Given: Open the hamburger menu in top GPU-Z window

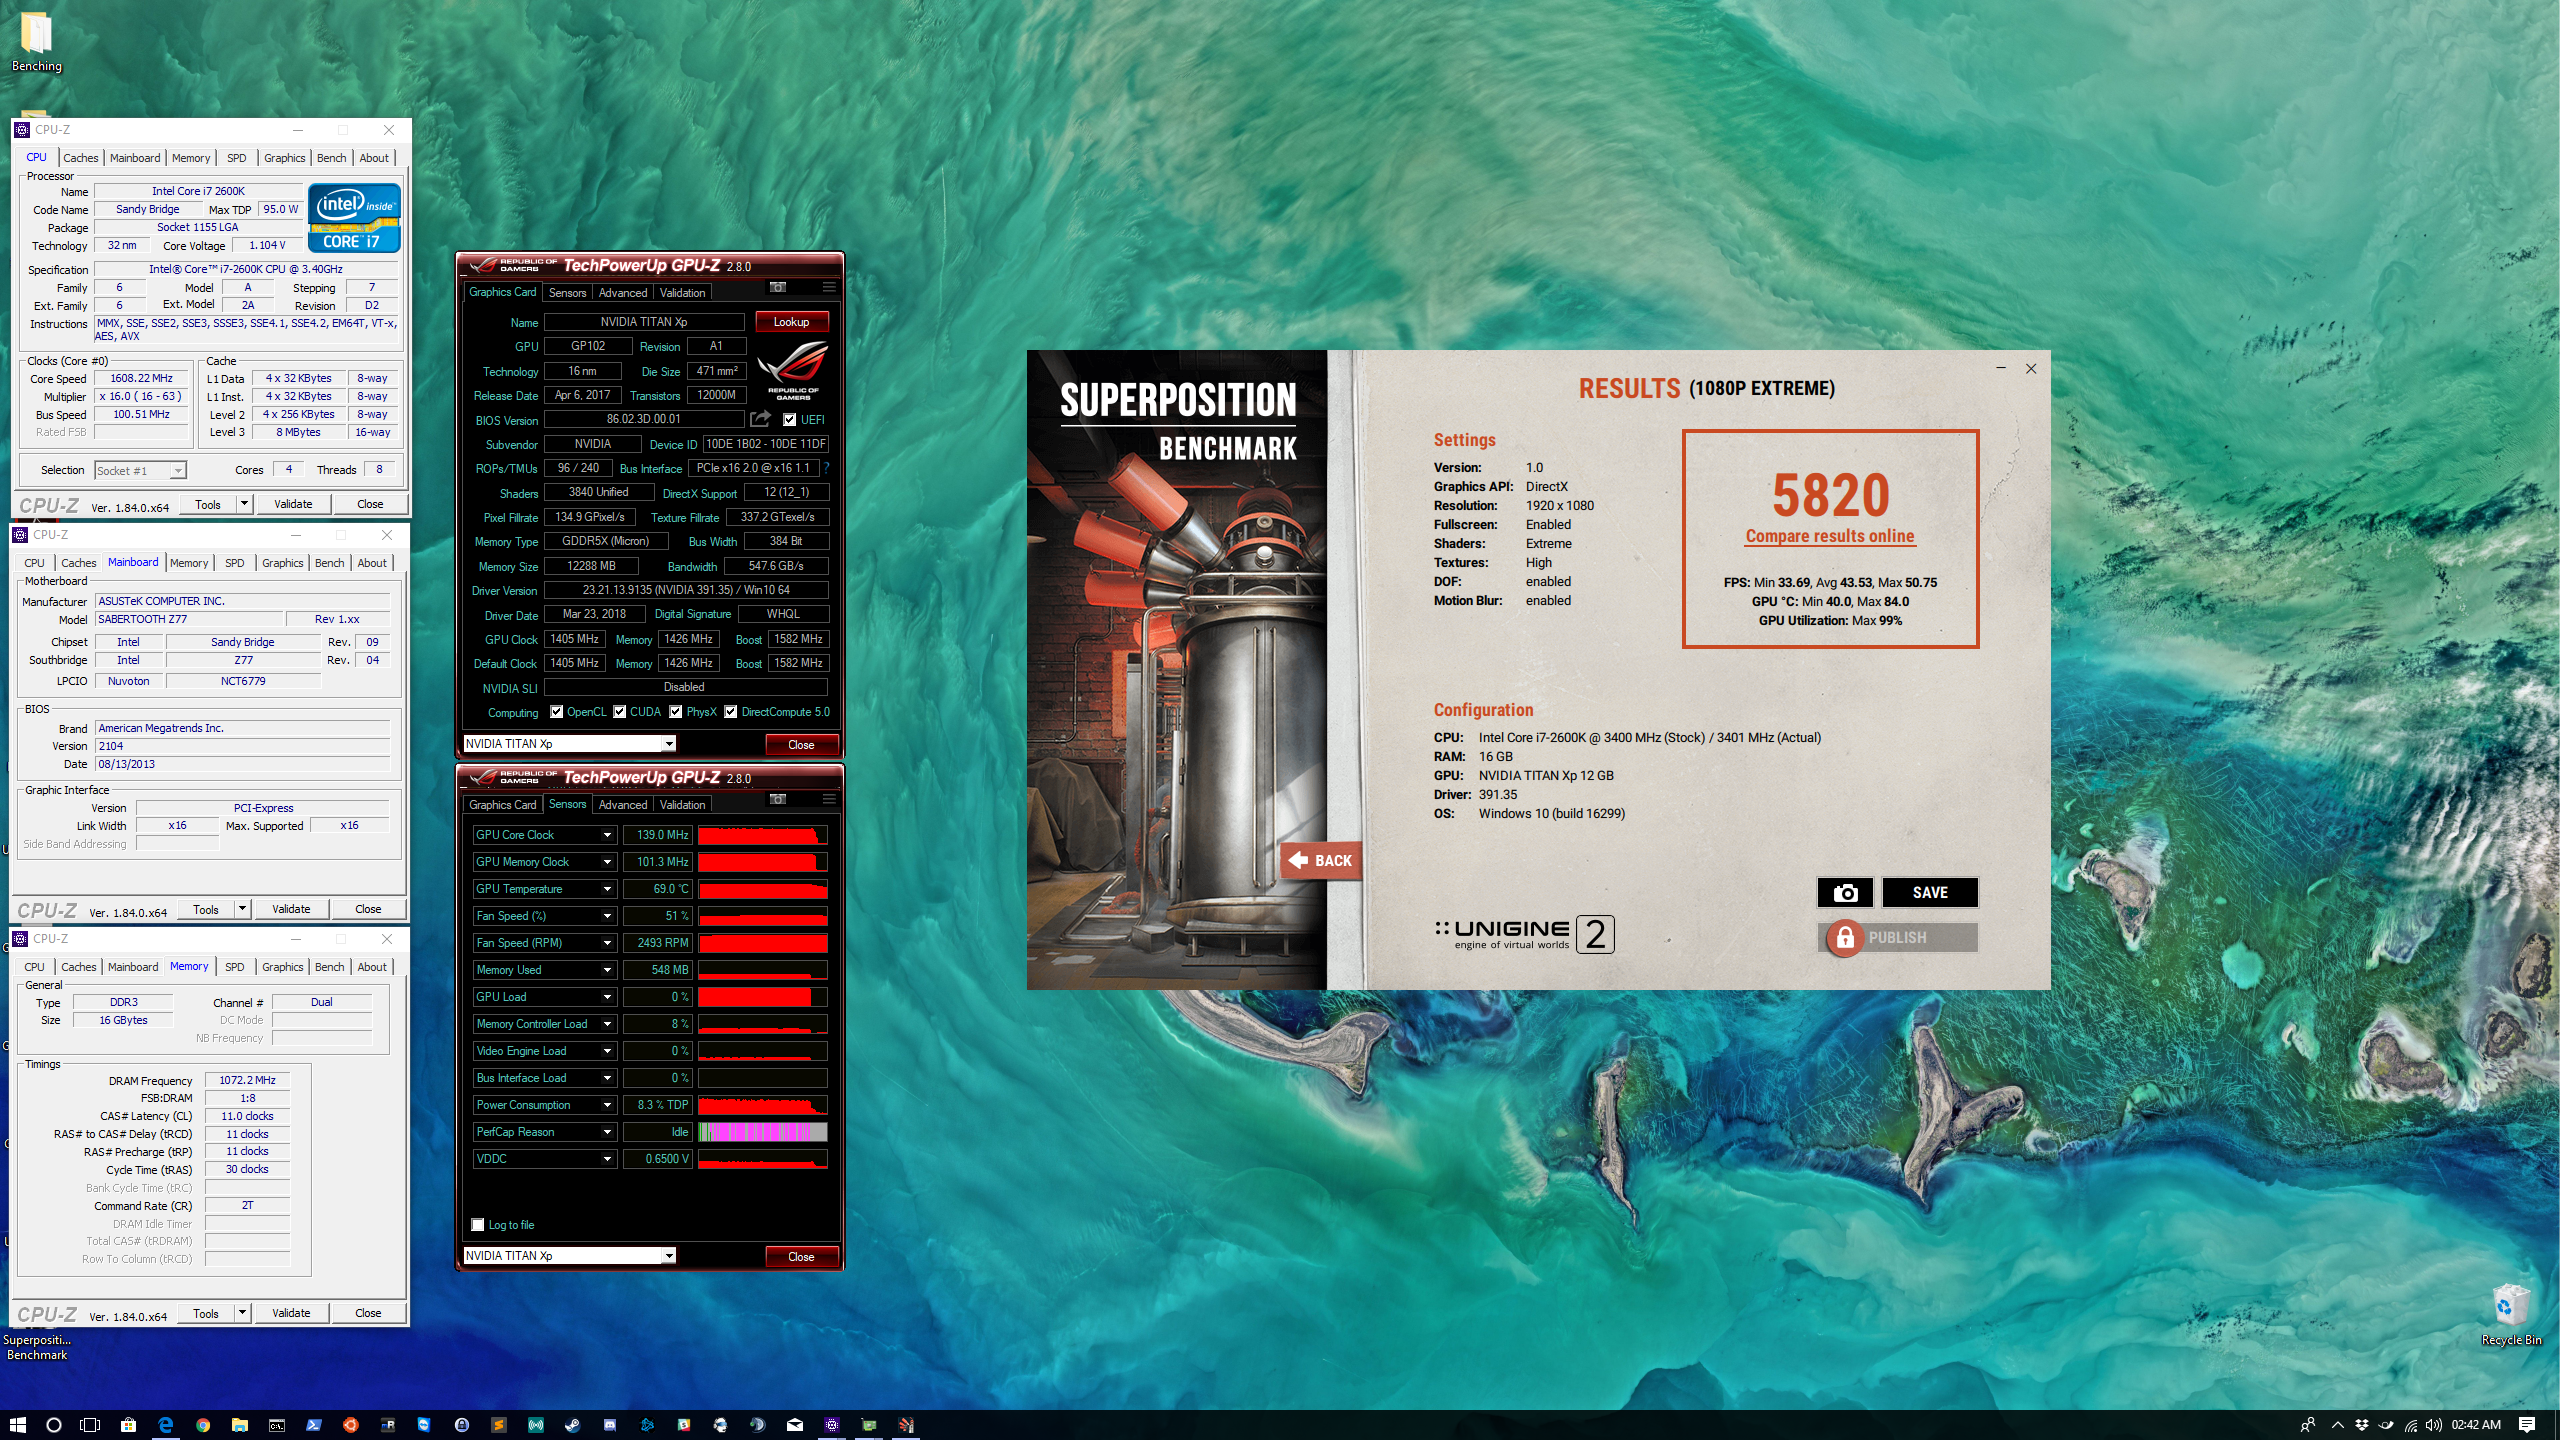Looking at the screenshot, I should click(x=829, y=287).
